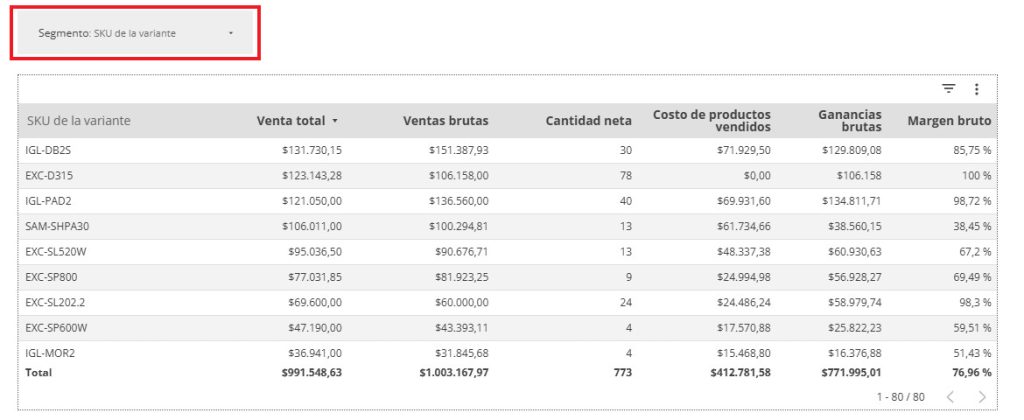The height and width of the screenshot is (420, 1024).
Task: Select the SAM-SHPA30 SKU cell
Action: (x=56, y=227)
